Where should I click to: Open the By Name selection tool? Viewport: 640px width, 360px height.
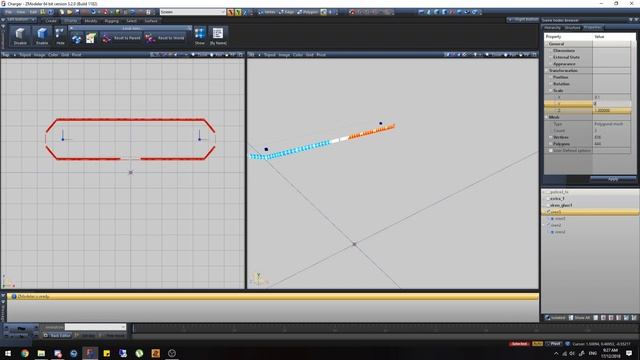(x=218, y=36)
